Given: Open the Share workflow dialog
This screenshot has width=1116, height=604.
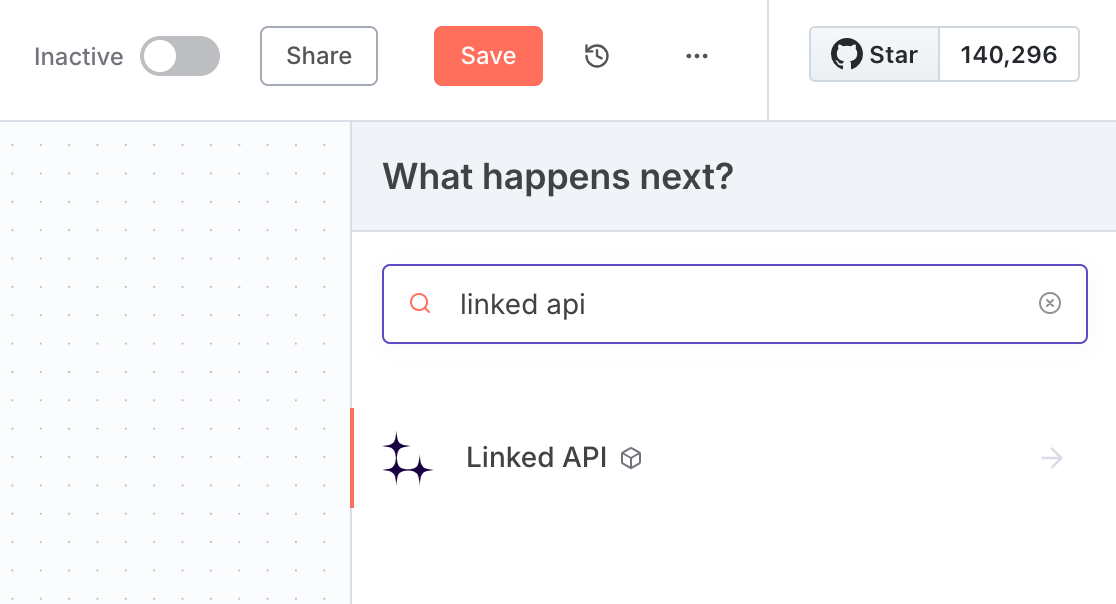Looking at the screenshot, I should coord(319,56).
